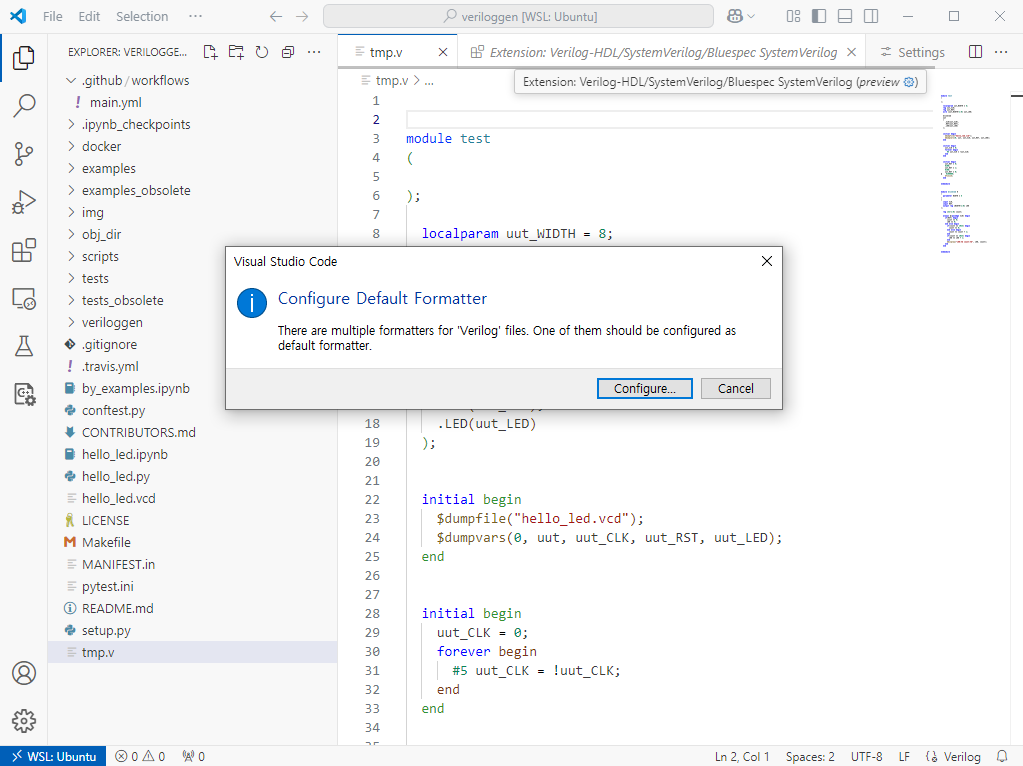The height and width of the screenshot is (766, 1023).
Task: Open the Run and Debug view
Action: (23, 202)
